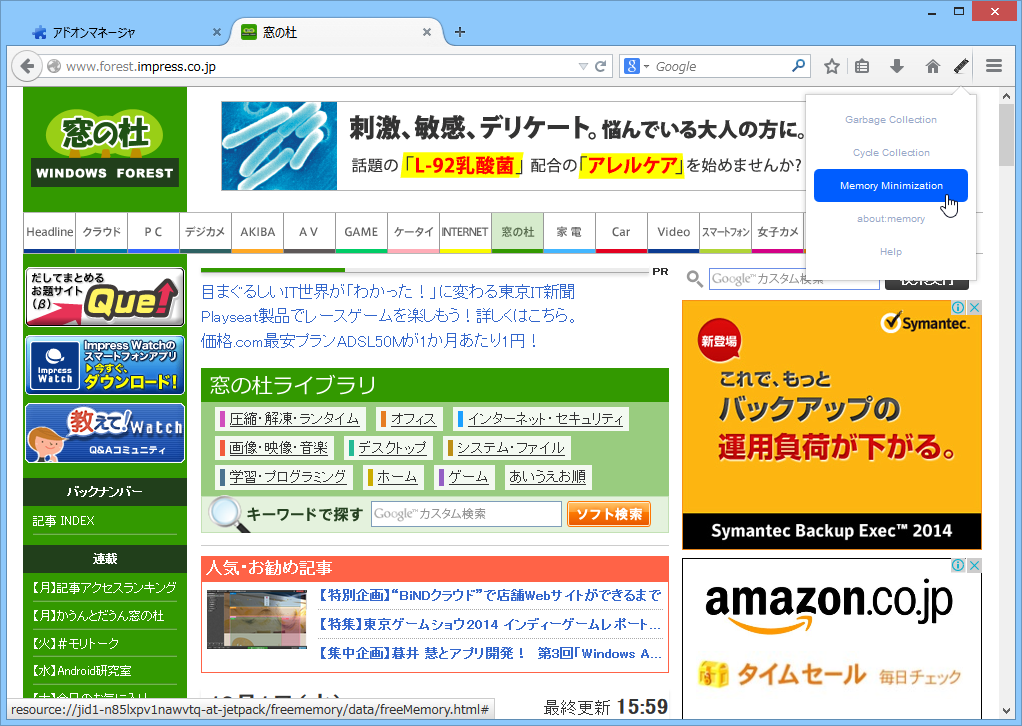1022x726 pixels.
Task: Show bookmarks with the bookmarks list icon
Action: click(863, 66)
